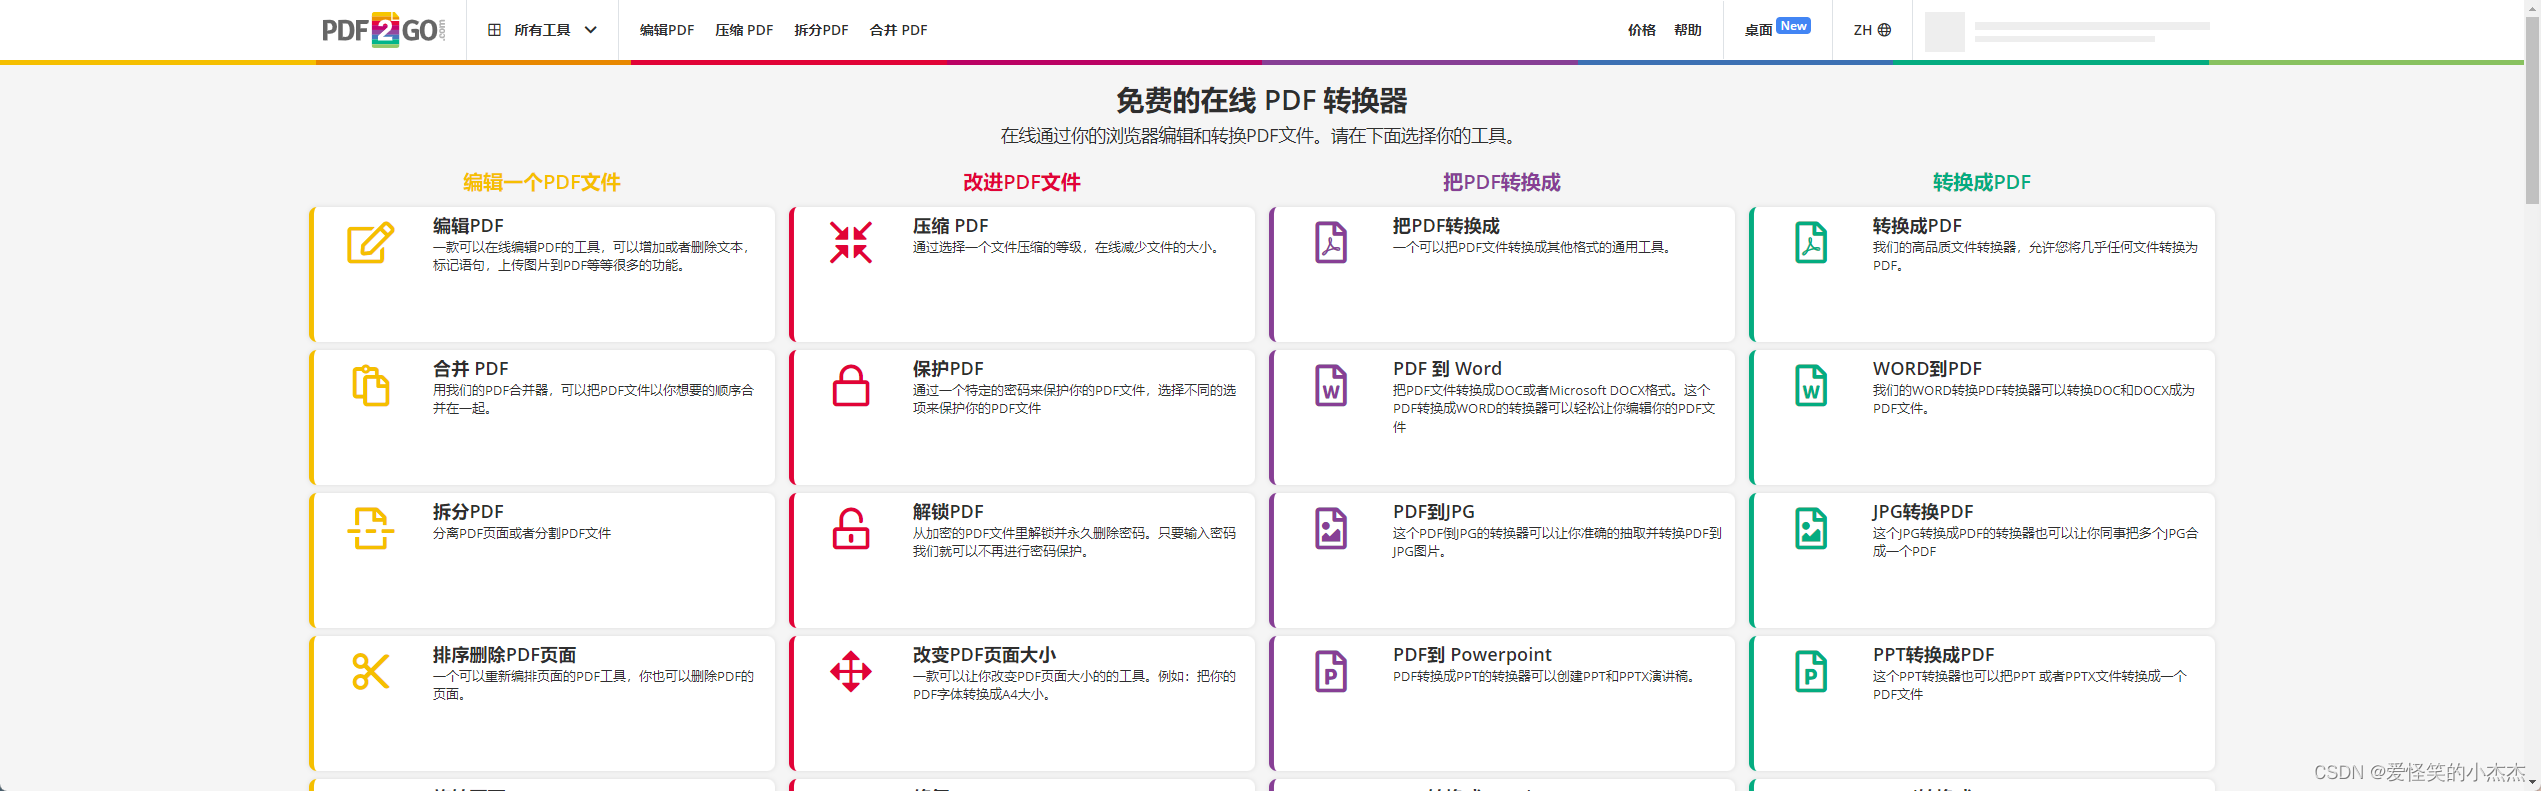
Task: Open 压缩 PDF in the top navigation
Action: 744,30
